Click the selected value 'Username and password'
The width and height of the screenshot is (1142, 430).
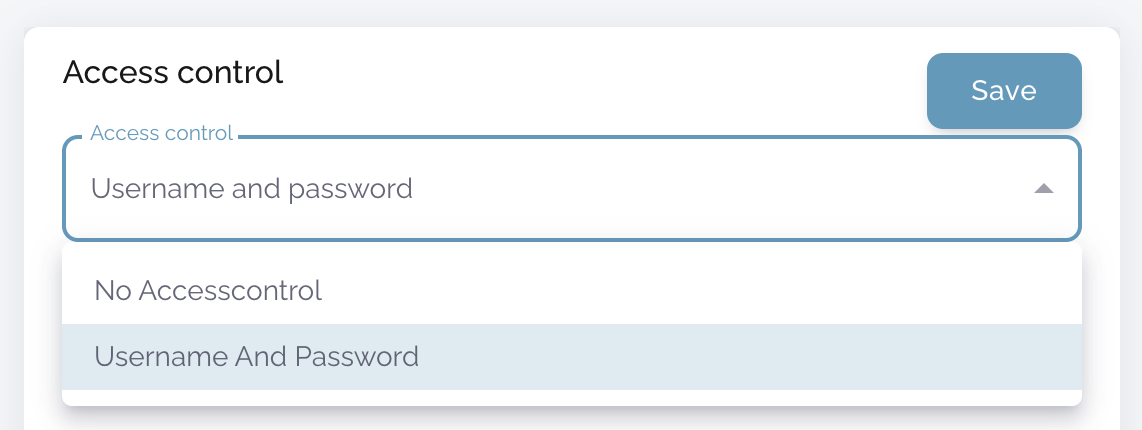(x=252, y=188)
